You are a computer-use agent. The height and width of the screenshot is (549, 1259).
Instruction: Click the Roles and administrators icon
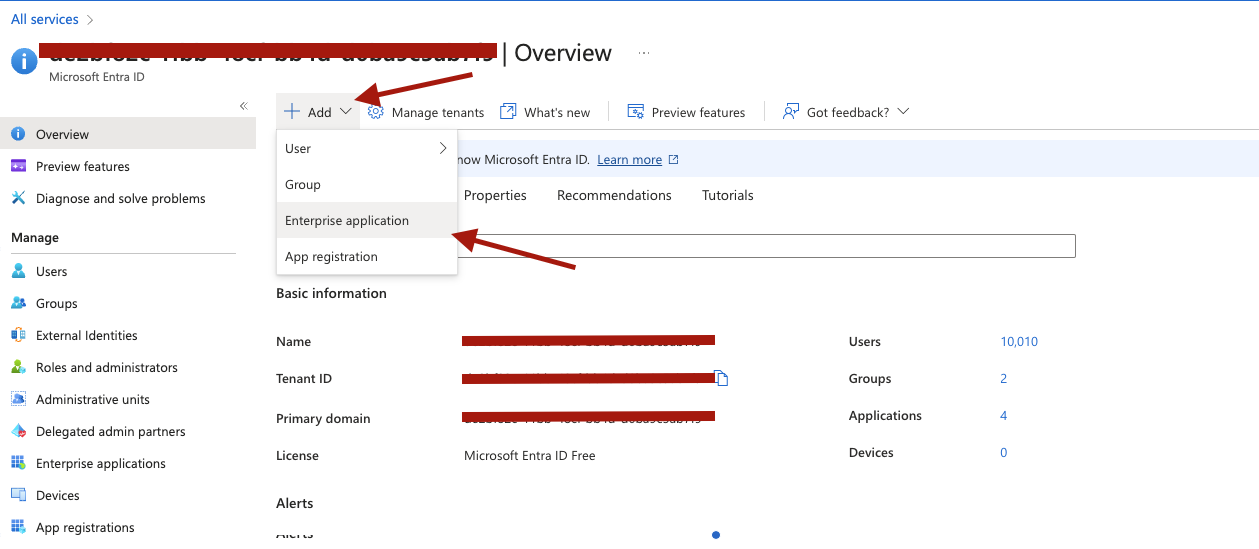pos(18,367)
